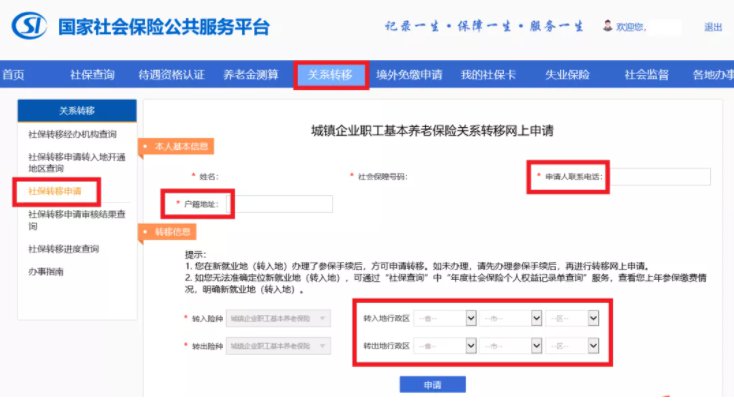Viewport: 734px width, 406px height.
Task: Open the 转入险种 dropdown
Action: [278, 318]
